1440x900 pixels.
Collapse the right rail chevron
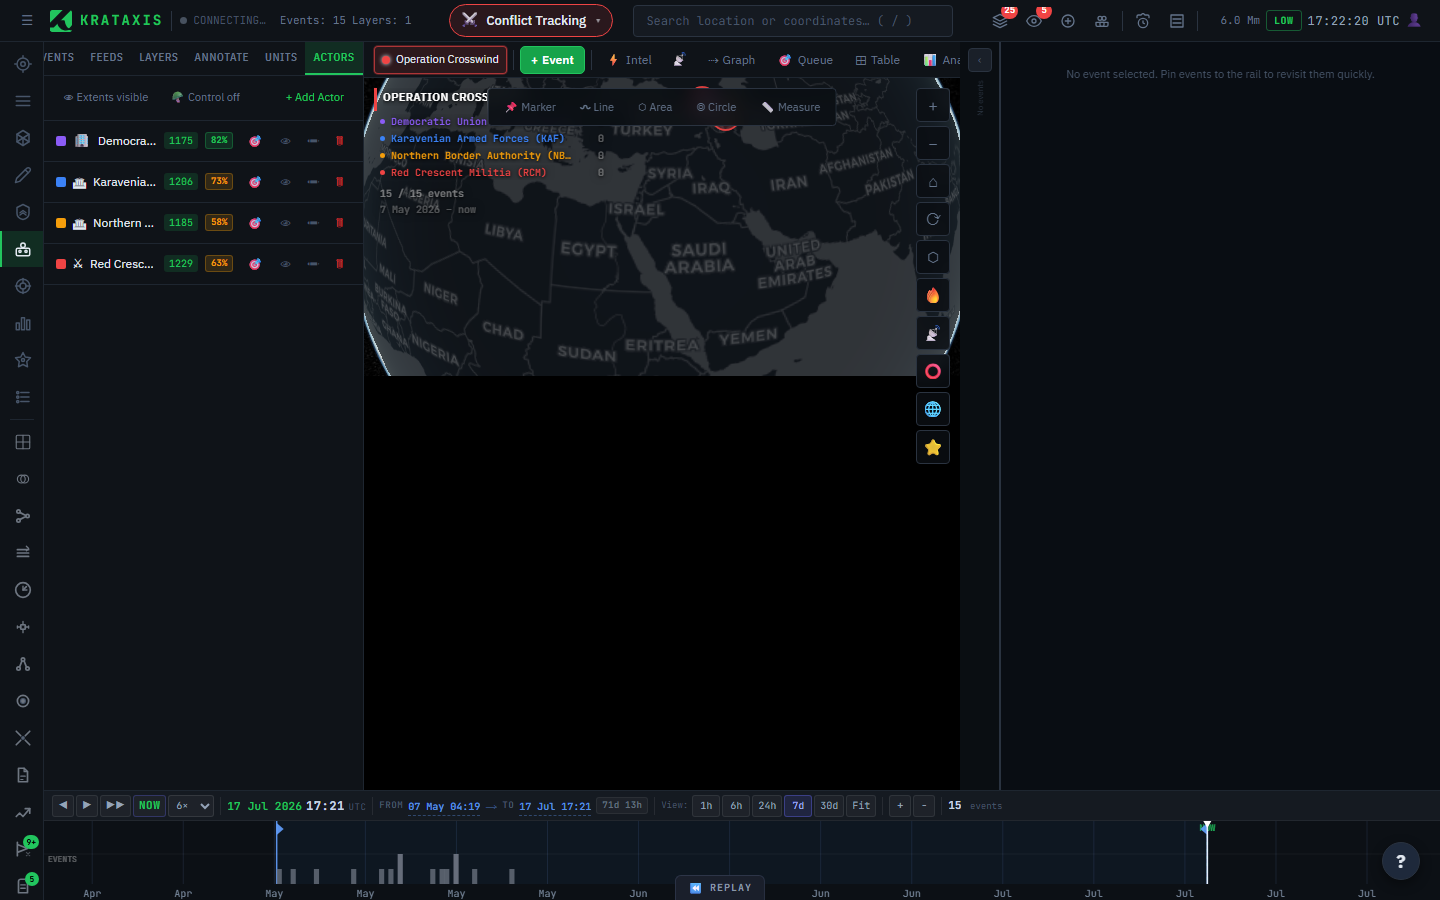(980, 60)
